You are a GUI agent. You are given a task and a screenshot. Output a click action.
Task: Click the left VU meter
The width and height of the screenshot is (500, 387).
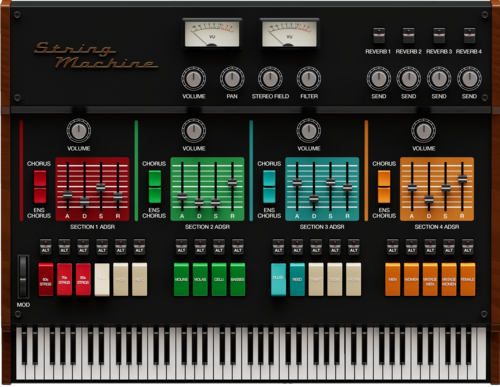click(x=212, y=34)
